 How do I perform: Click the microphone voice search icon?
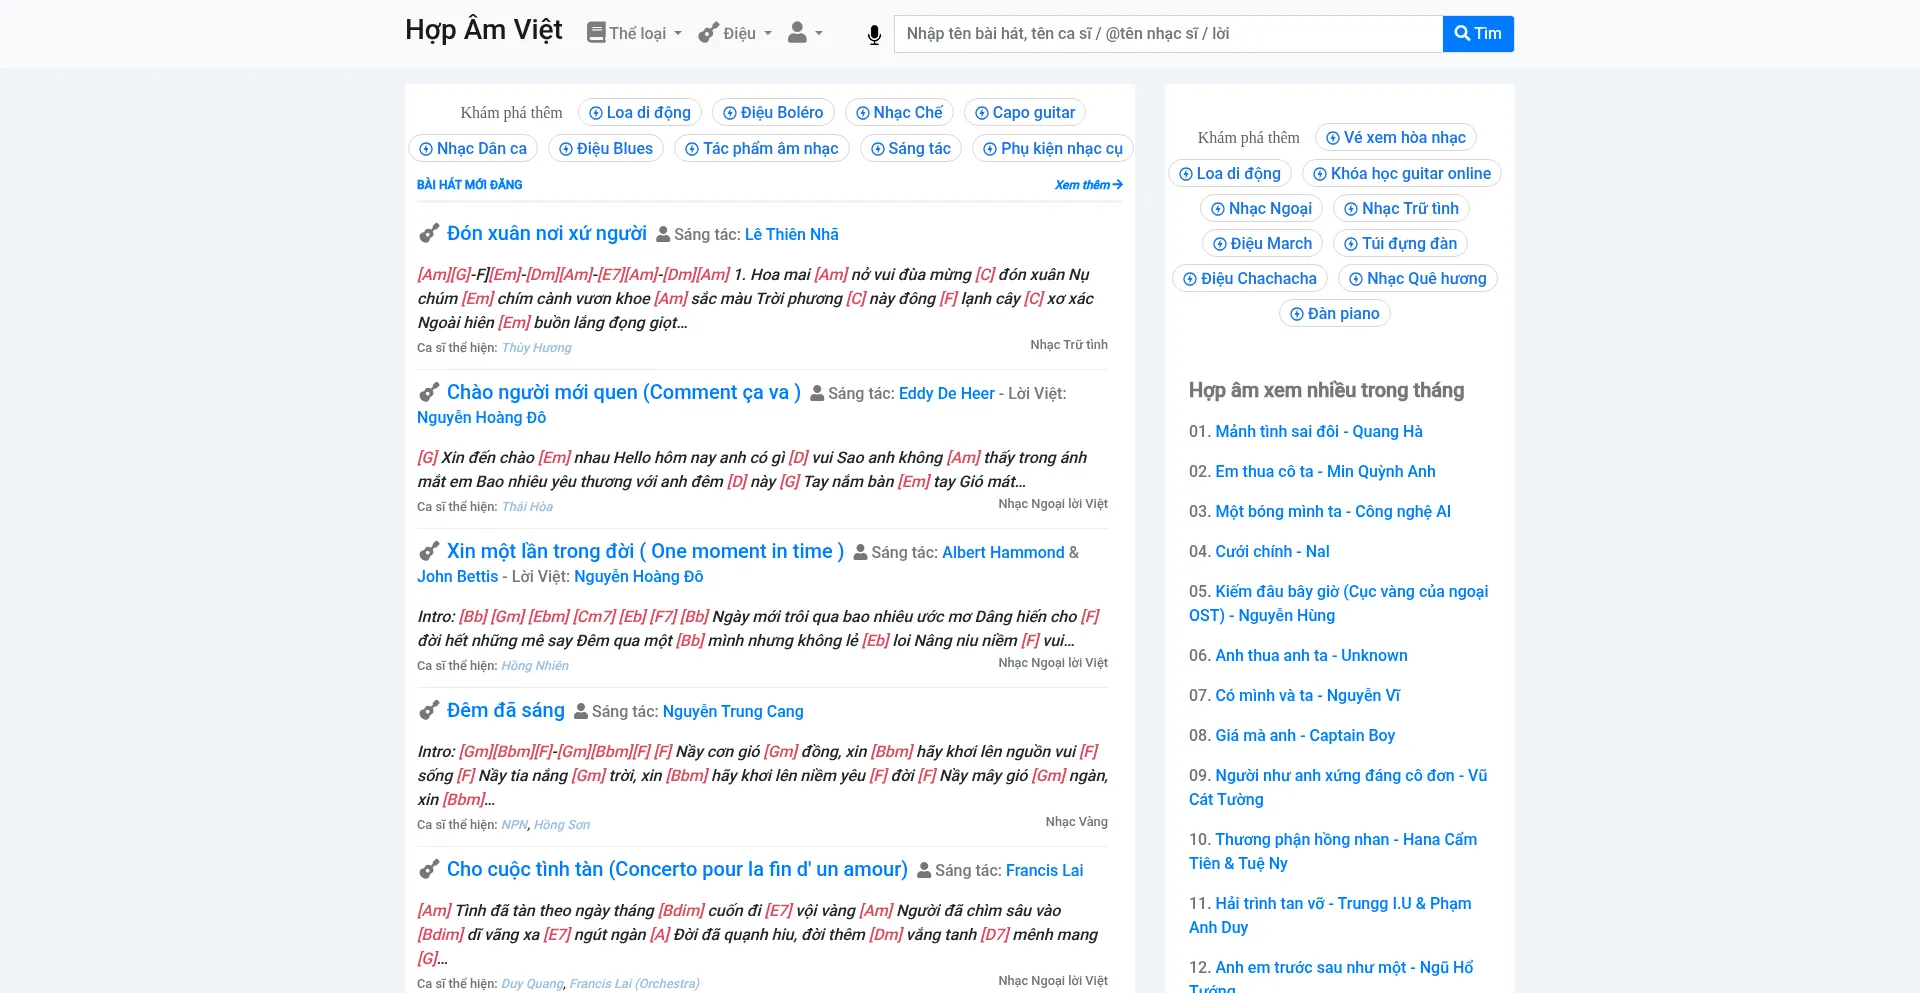coord(874,35)
